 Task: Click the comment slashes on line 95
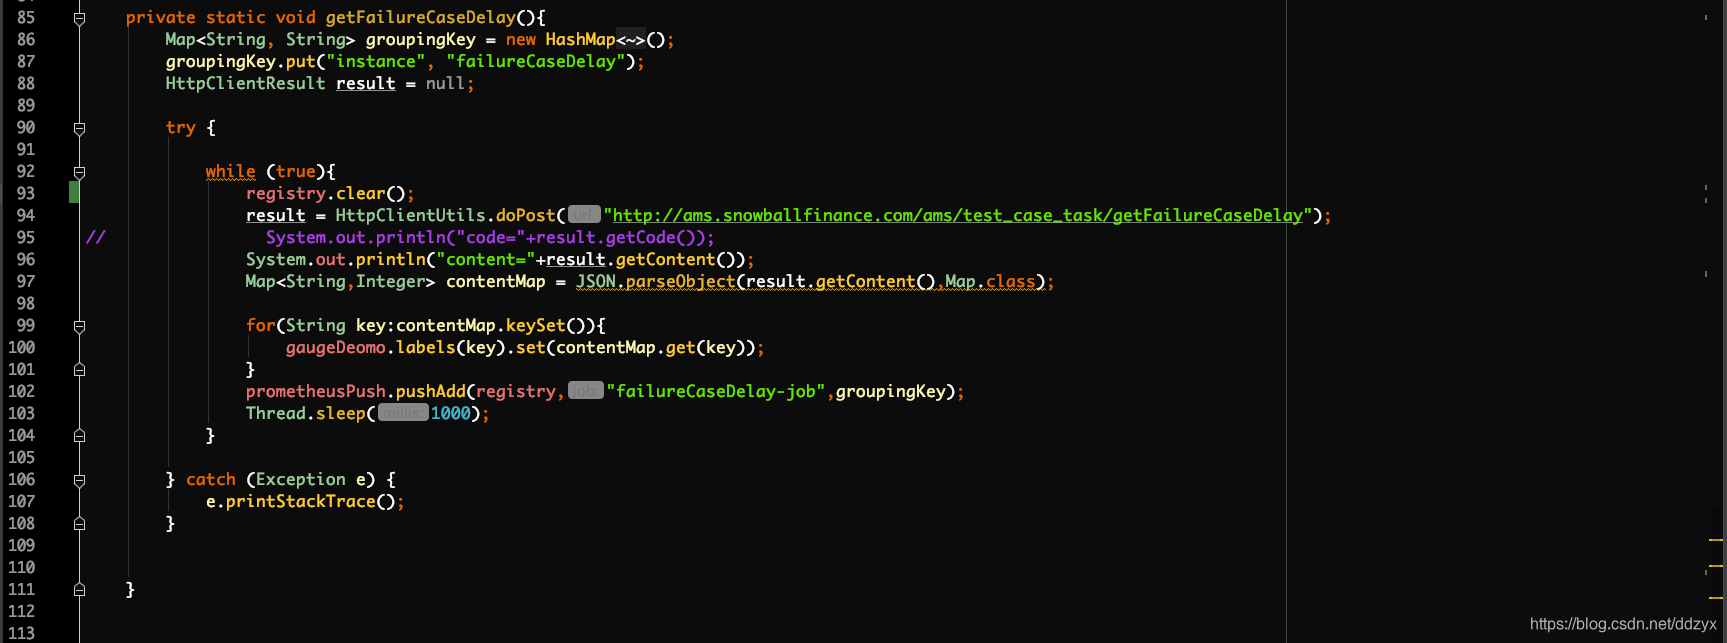point(95,237)
